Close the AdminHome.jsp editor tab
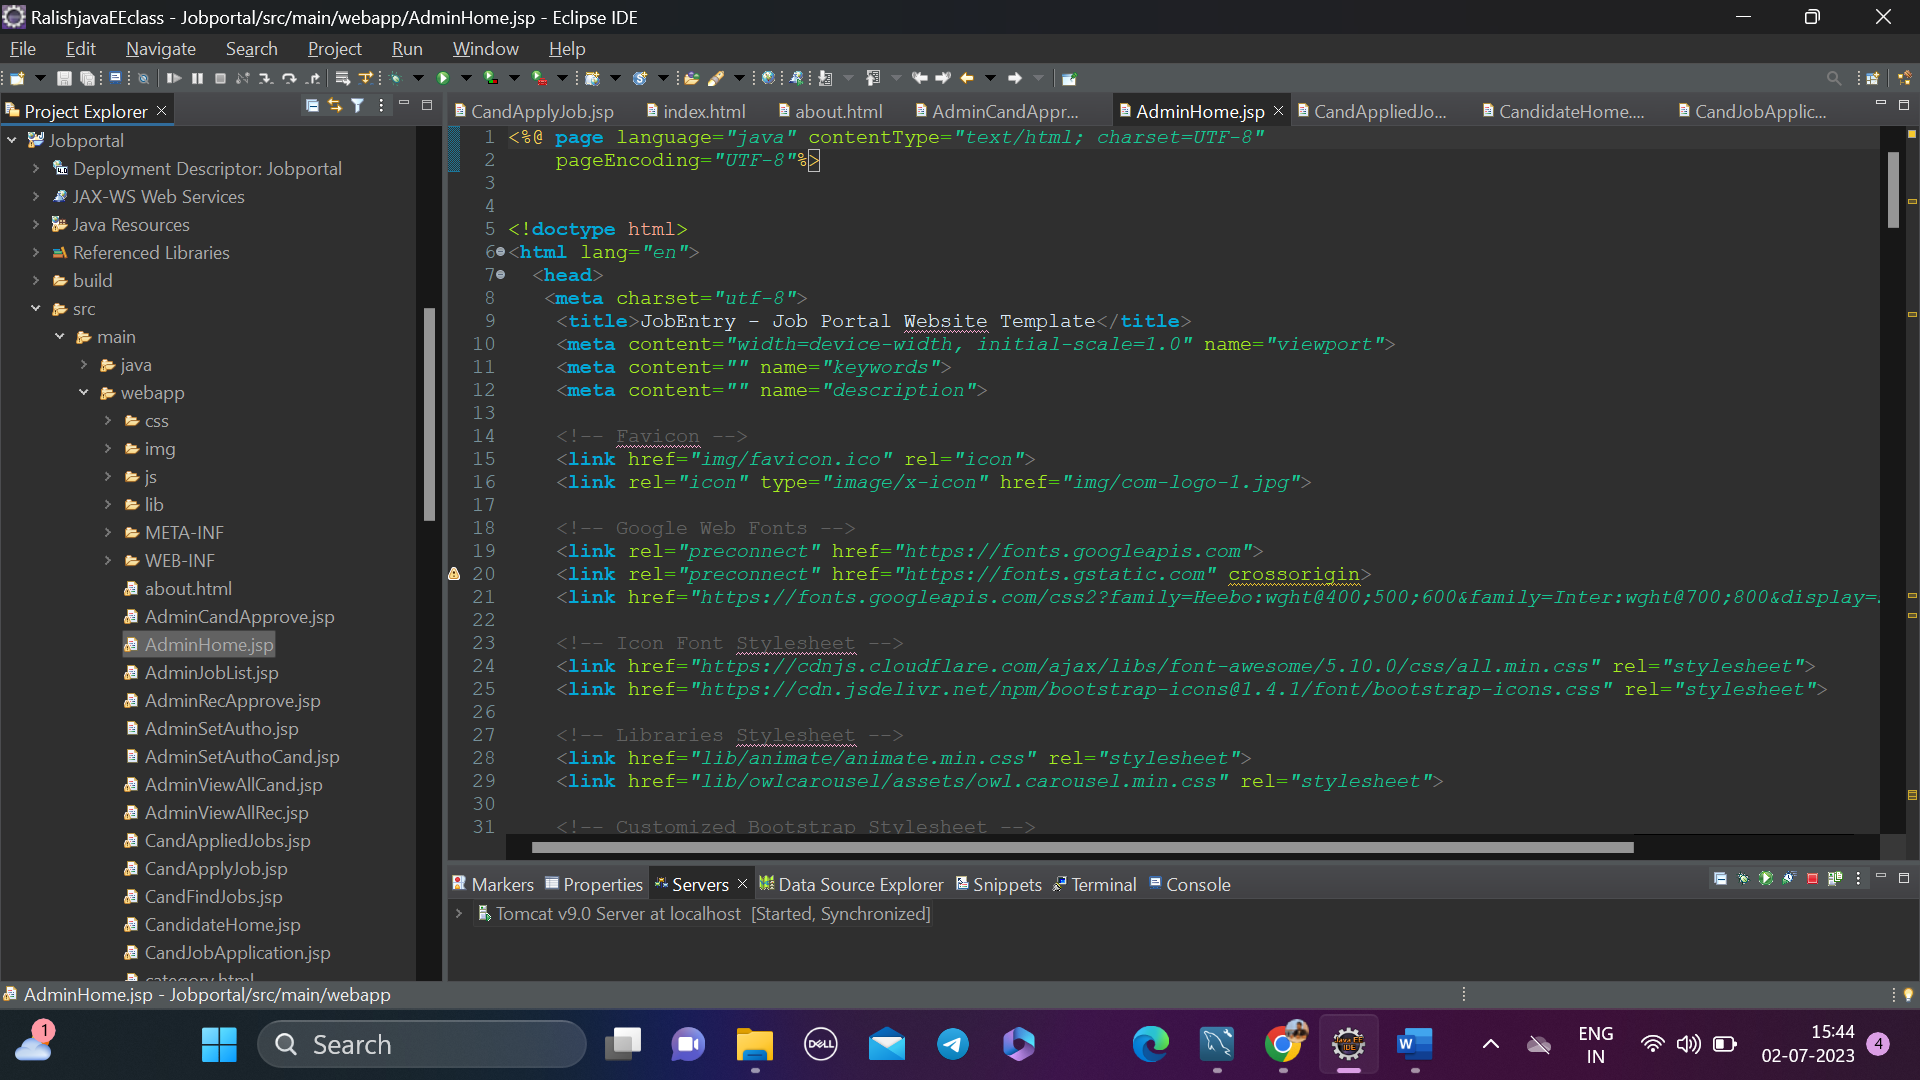The height and width of the screenshot is (1080, 1920). (x=1278, y=110)
